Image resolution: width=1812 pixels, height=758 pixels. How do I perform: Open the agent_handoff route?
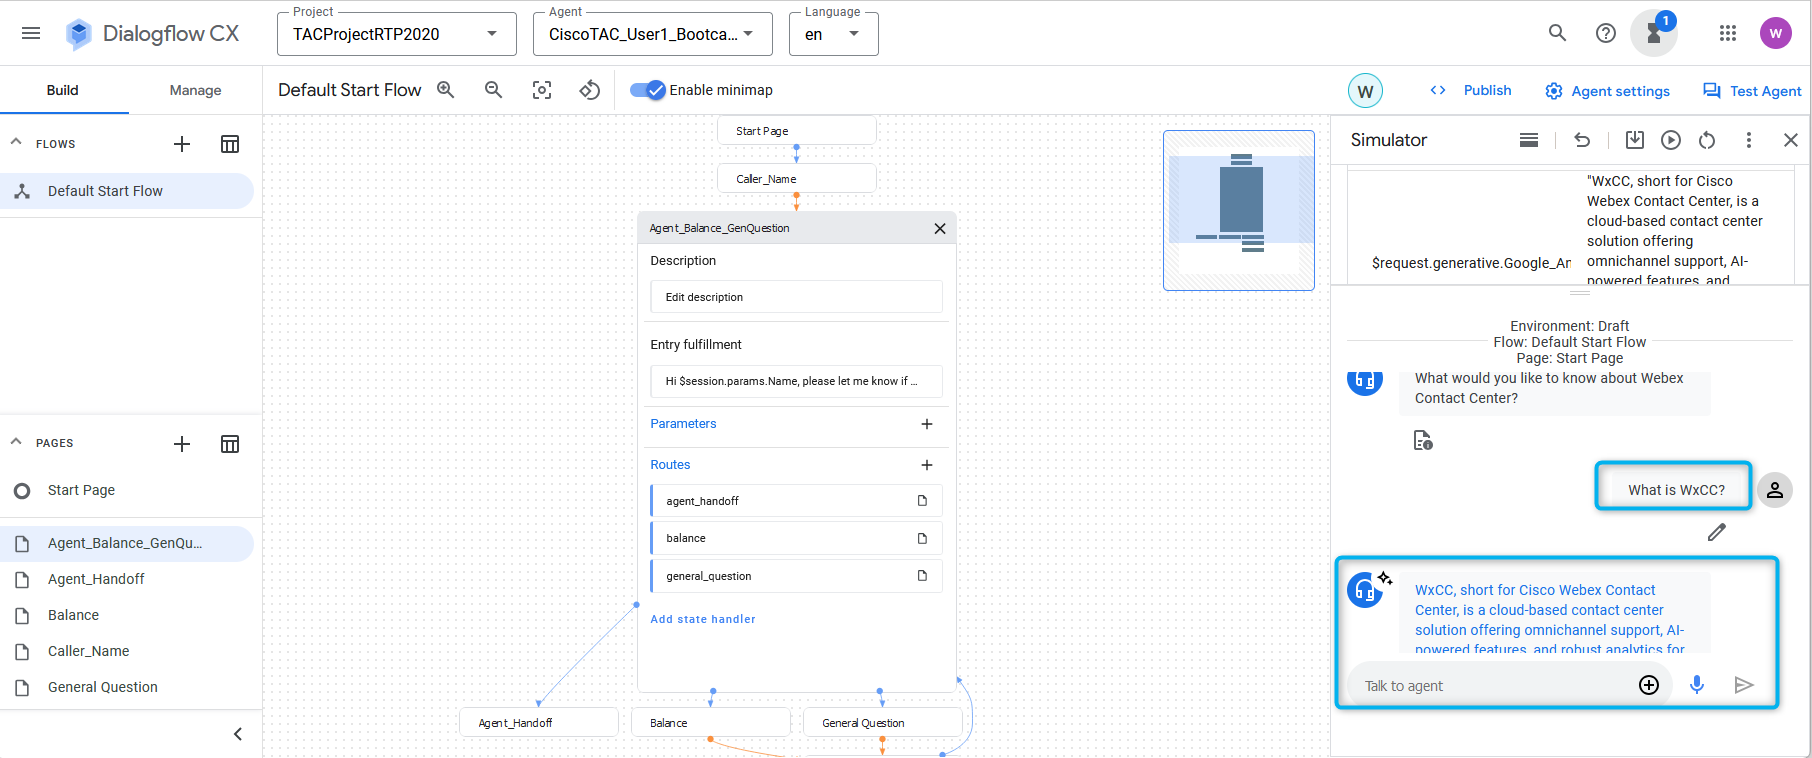(x=796, y=501)
